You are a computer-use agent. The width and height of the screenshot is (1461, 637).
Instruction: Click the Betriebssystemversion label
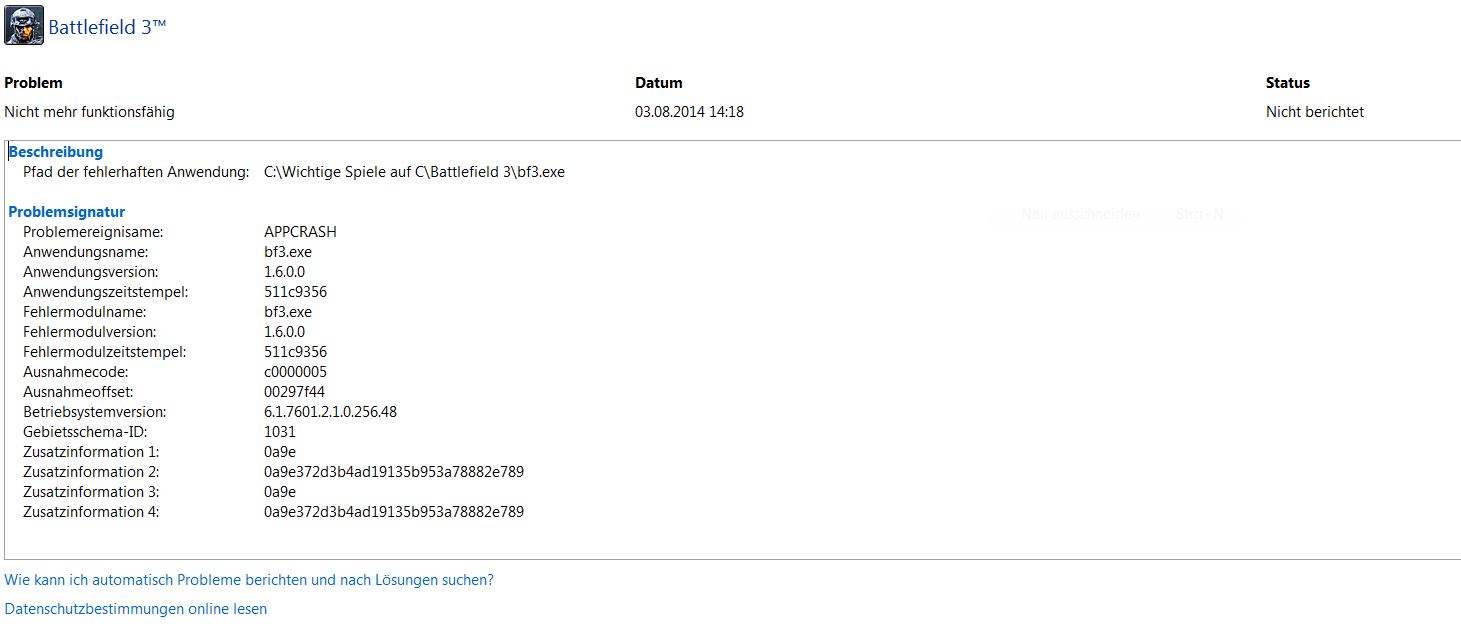pyautogui.click(x=95, y=412)
